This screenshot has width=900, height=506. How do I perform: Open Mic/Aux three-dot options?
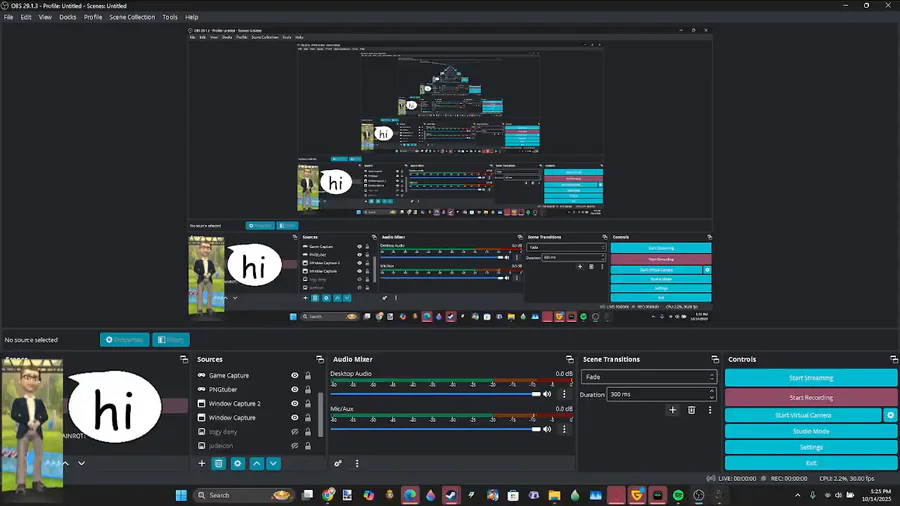[564, 429]
